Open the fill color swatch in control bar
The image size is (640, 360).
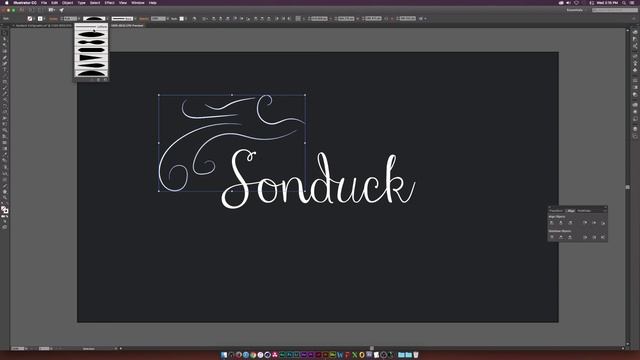pos(30,18)
